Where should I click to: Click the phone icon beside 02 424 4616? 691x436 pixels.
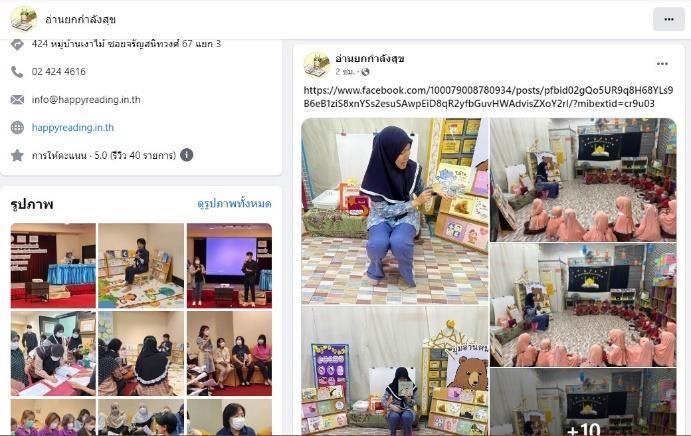[17, 71]
